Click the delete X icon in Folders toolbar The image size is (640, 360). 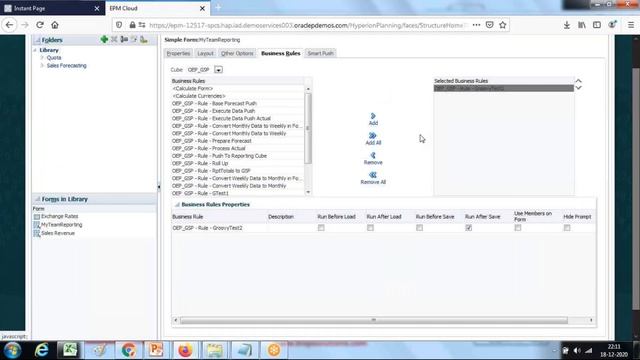(x=114, y=39)
